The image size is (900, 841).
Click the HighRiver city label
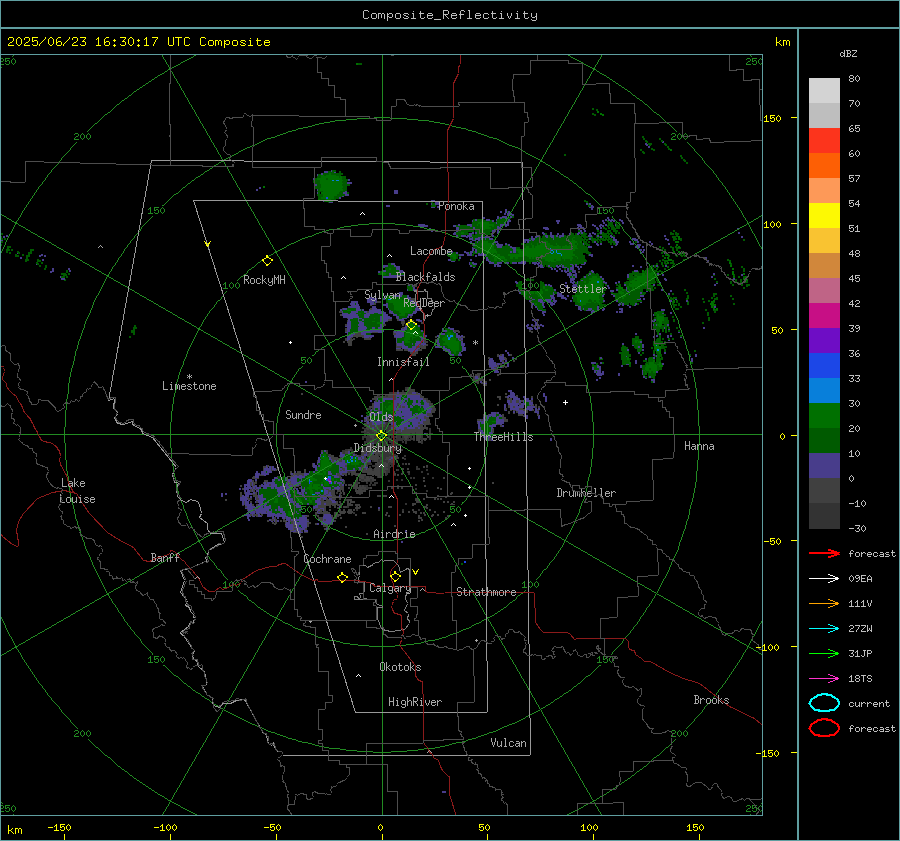click(415, 702)
